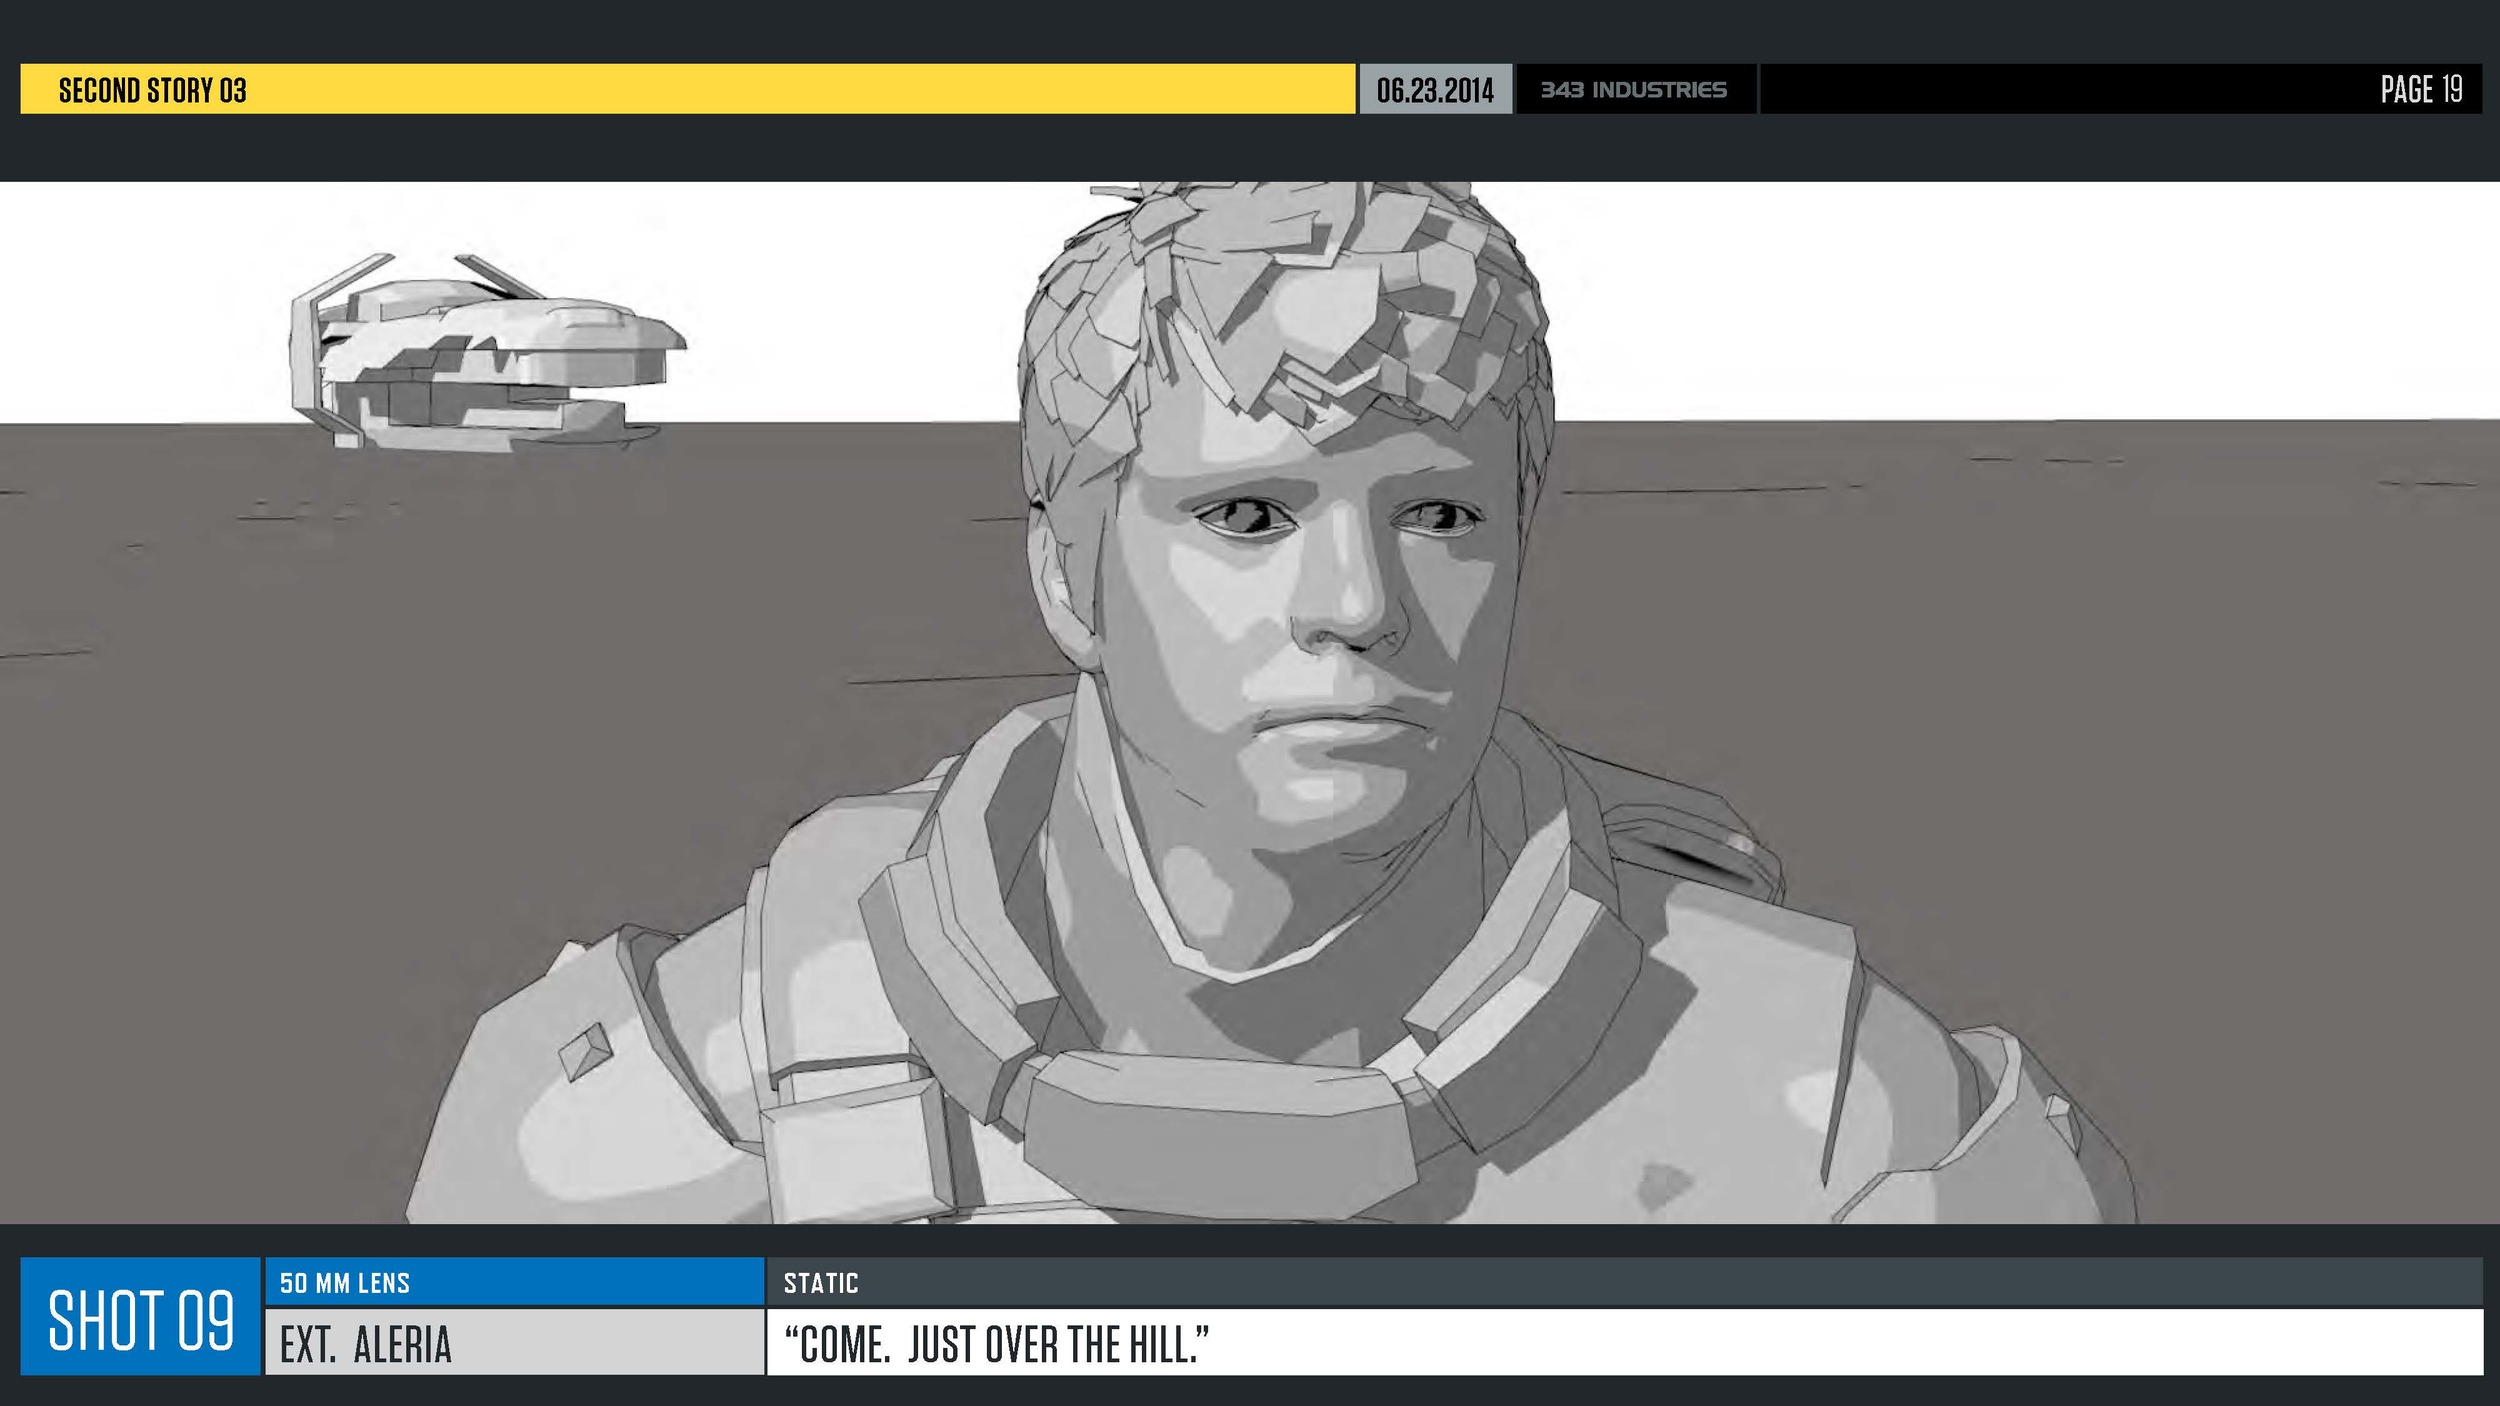This screenshot has width=2500, height=1406.
Task: Click the blue "SHOT 09" box
Action: pyautogui.click(x=140, y=1316)
